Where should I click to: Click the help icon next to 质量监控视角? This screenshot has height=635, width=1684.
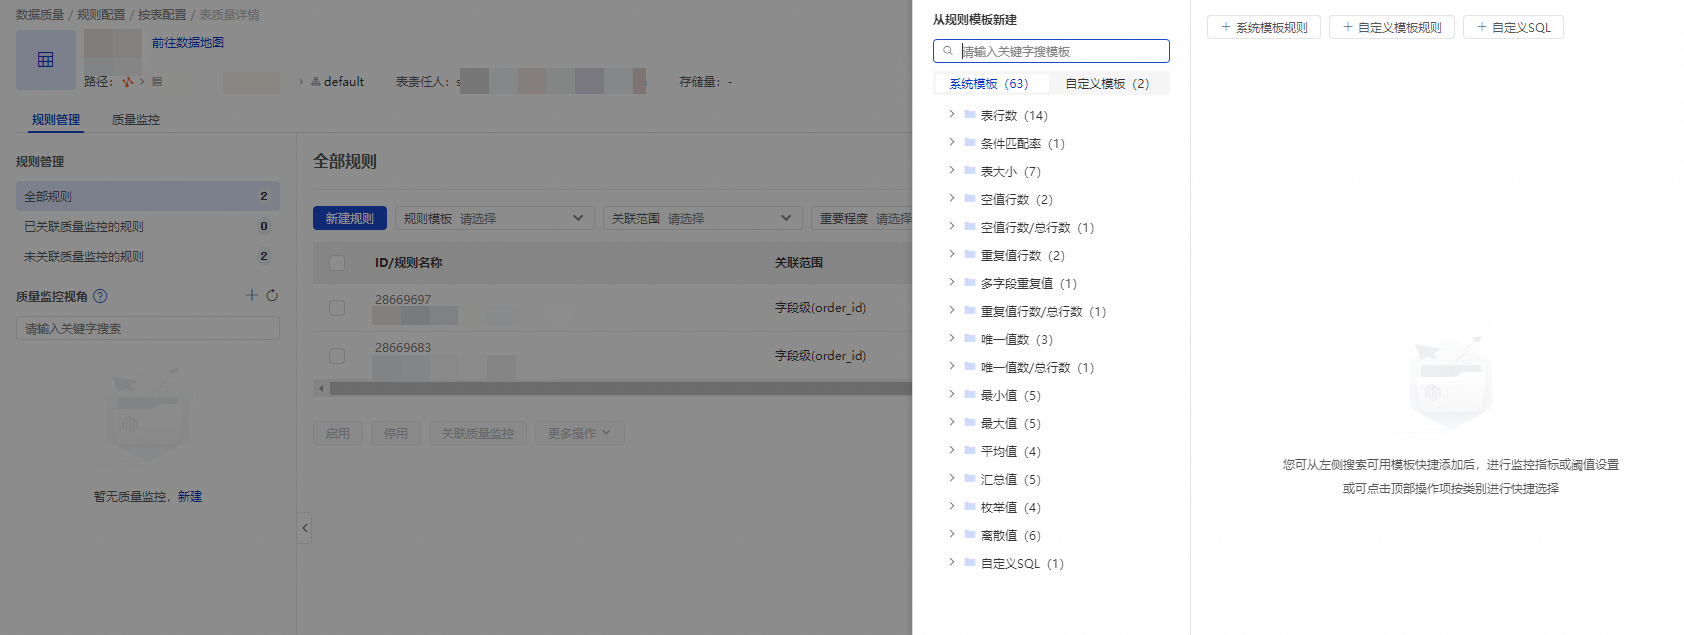(100, 296)
